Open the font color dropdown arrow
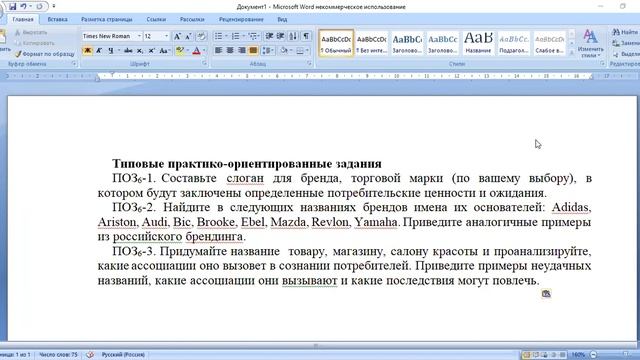The image size is (640, 360). click(x=204, y=51)
